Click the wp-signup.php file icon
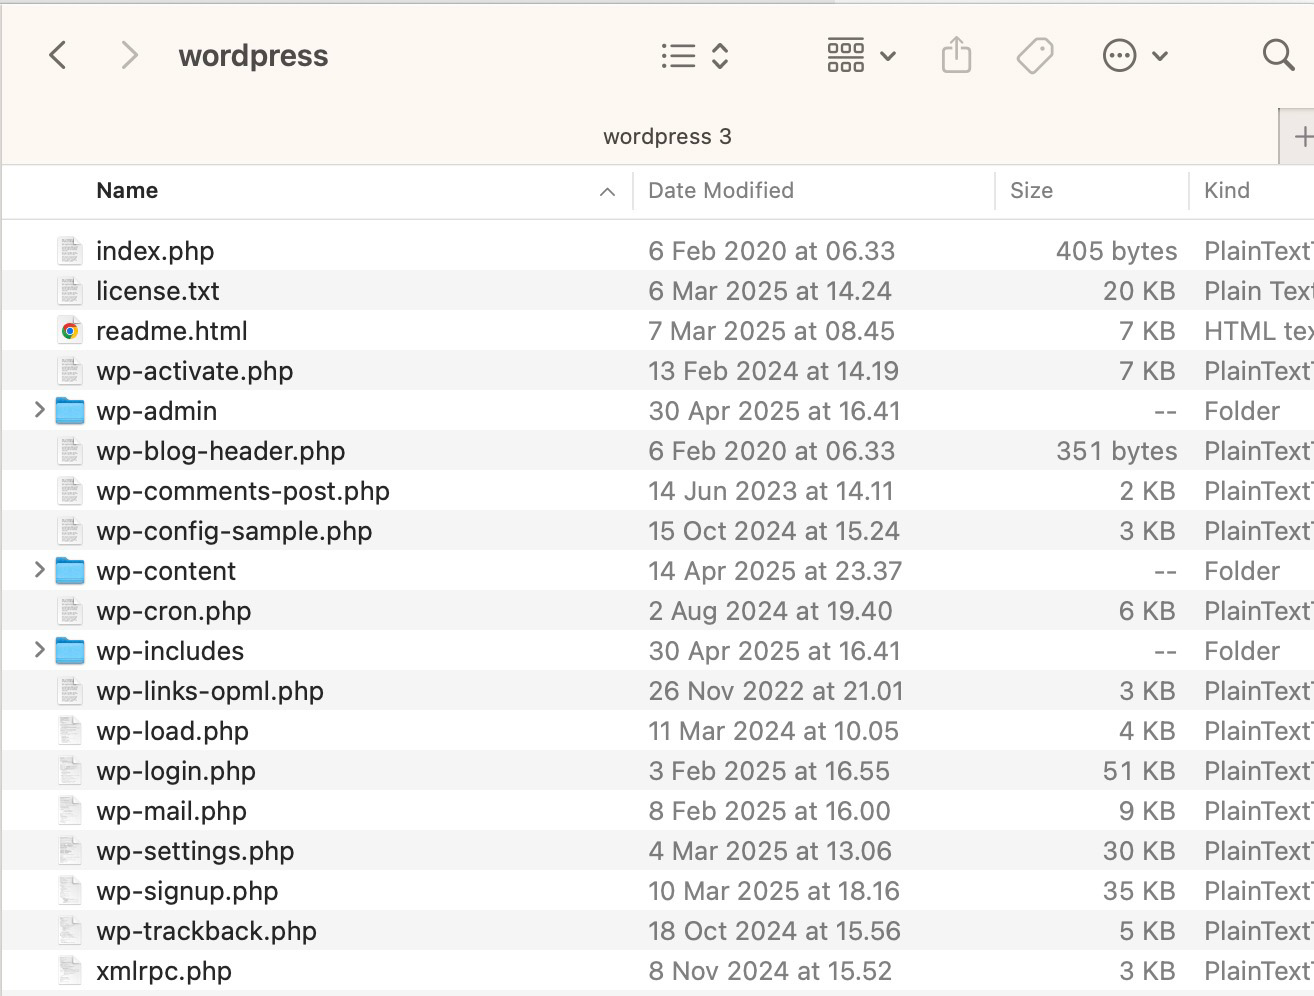Viewport: 1314px width, 996px height. pos(70,891)
